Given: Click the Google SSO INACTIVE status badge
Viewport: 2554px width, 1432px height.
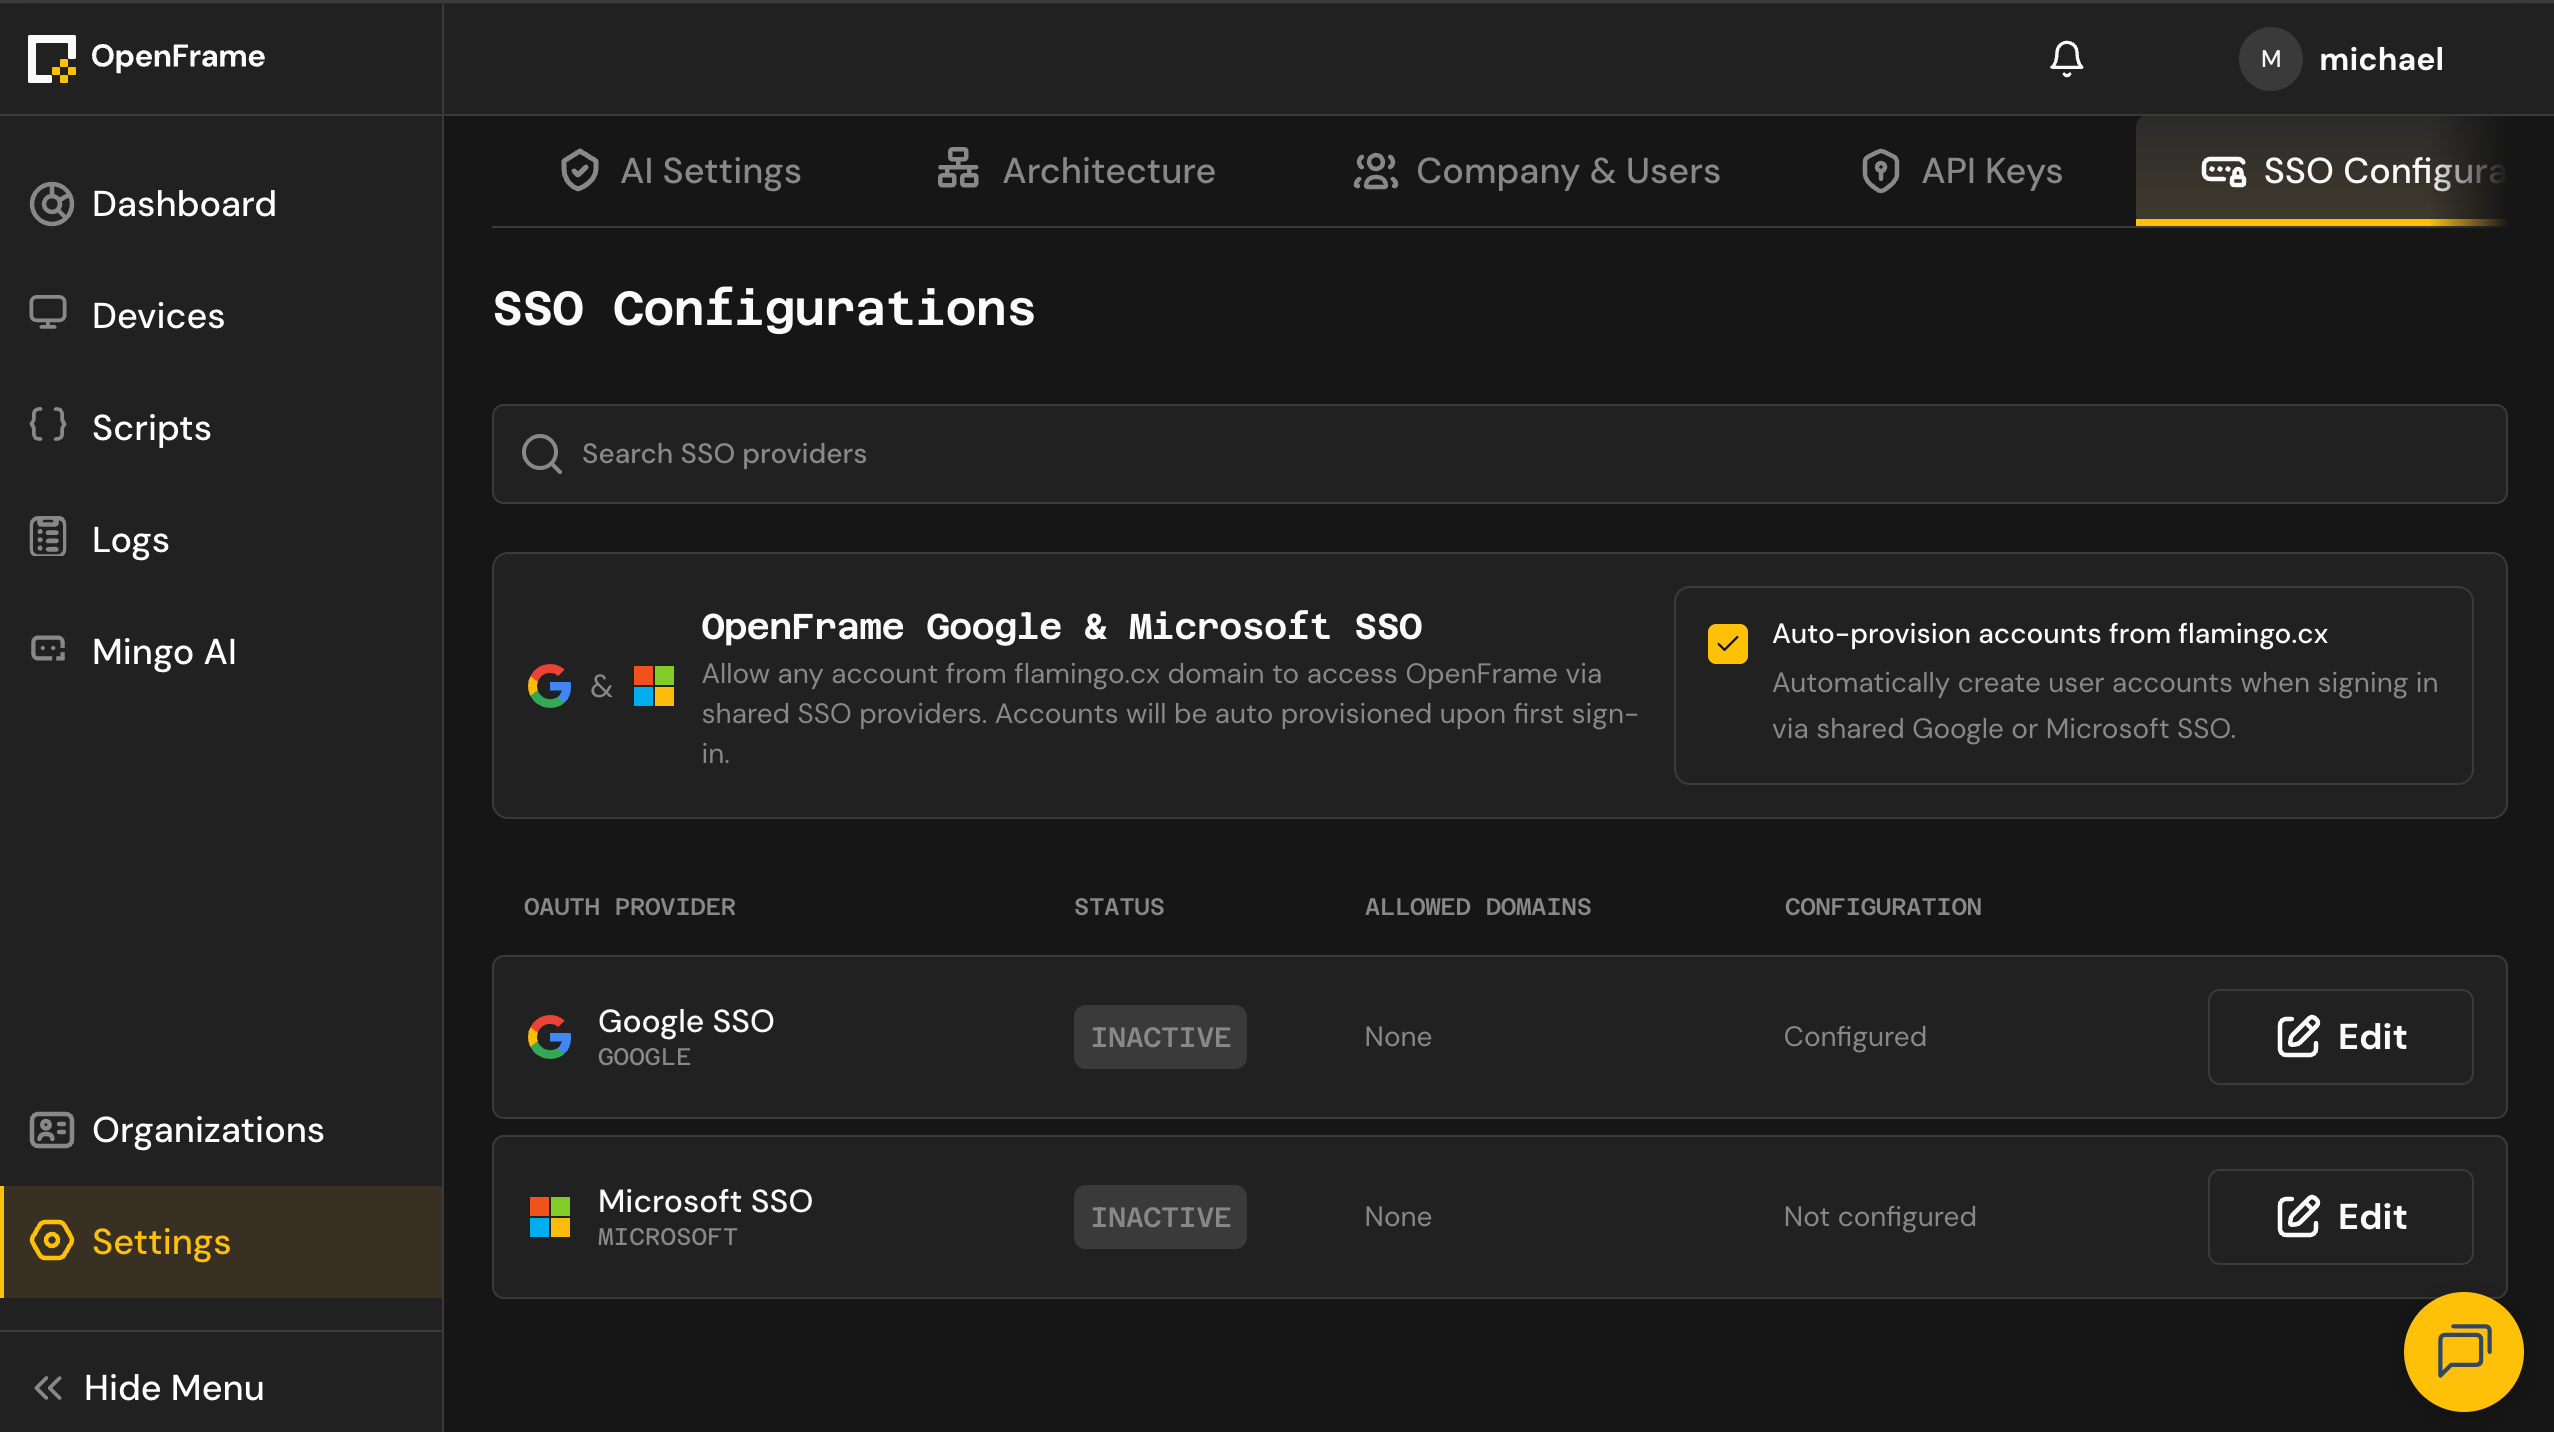Looking at the screenshot, I should 1160,1037.
